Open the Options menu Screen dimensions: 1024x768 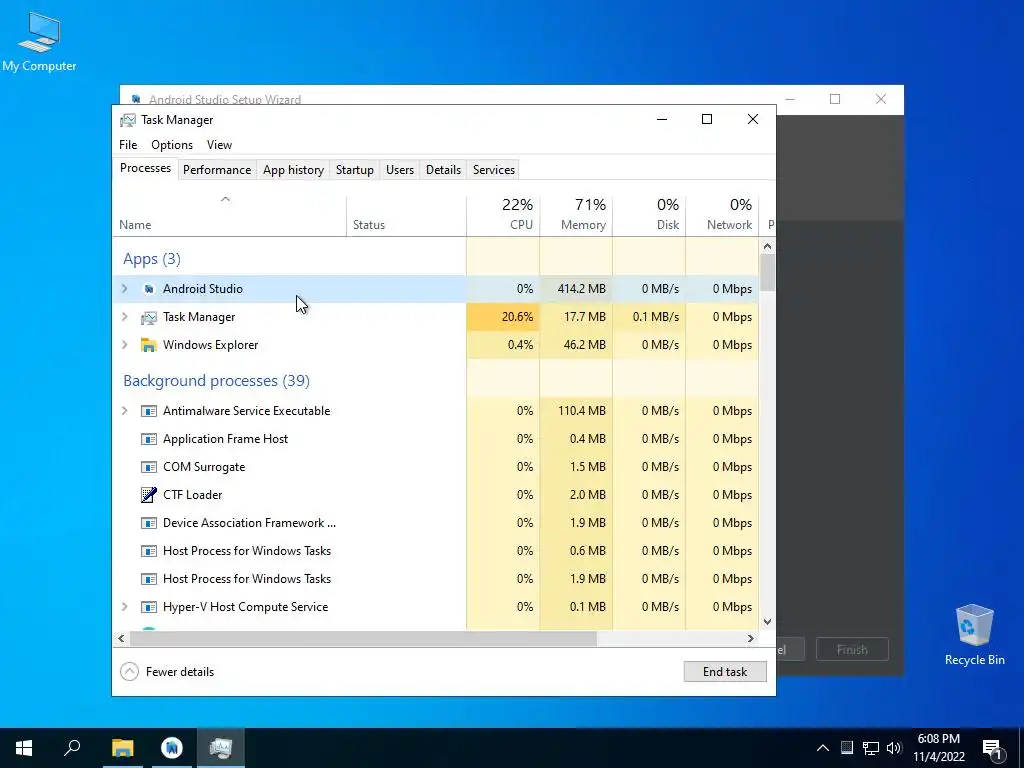click(x=172, y=145)
